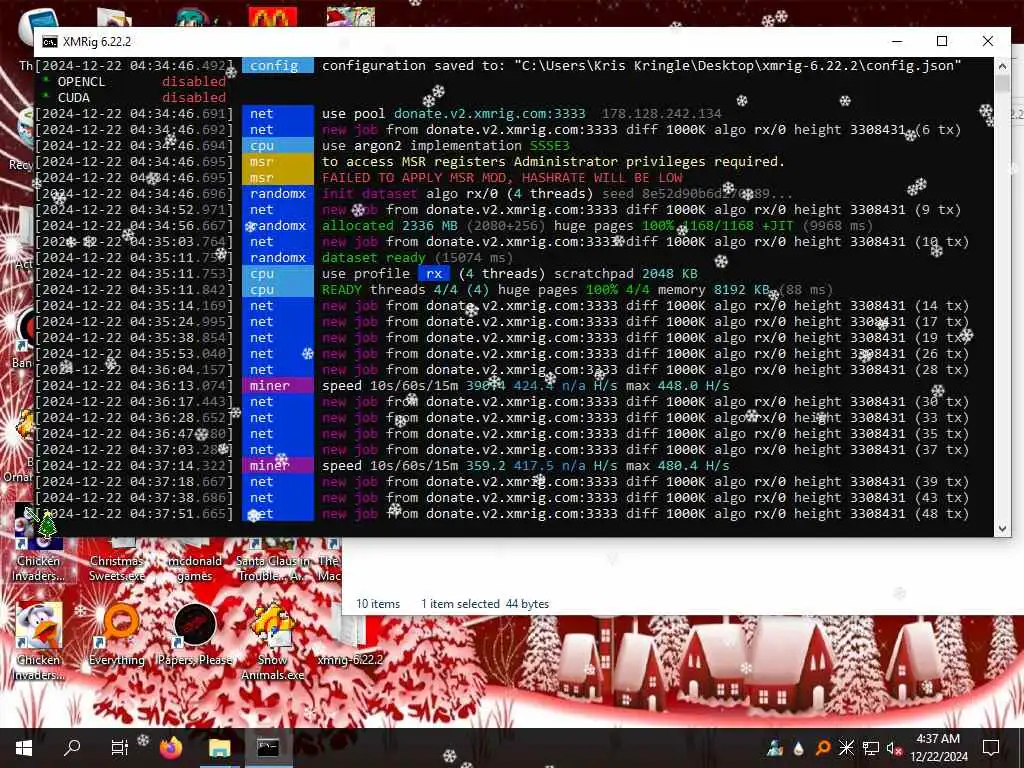The height and width of the screenshot is (768, 1024).
Task: Open the mcdonald games desktop folder
Action: pyautogui.click(x=195, y=560)
